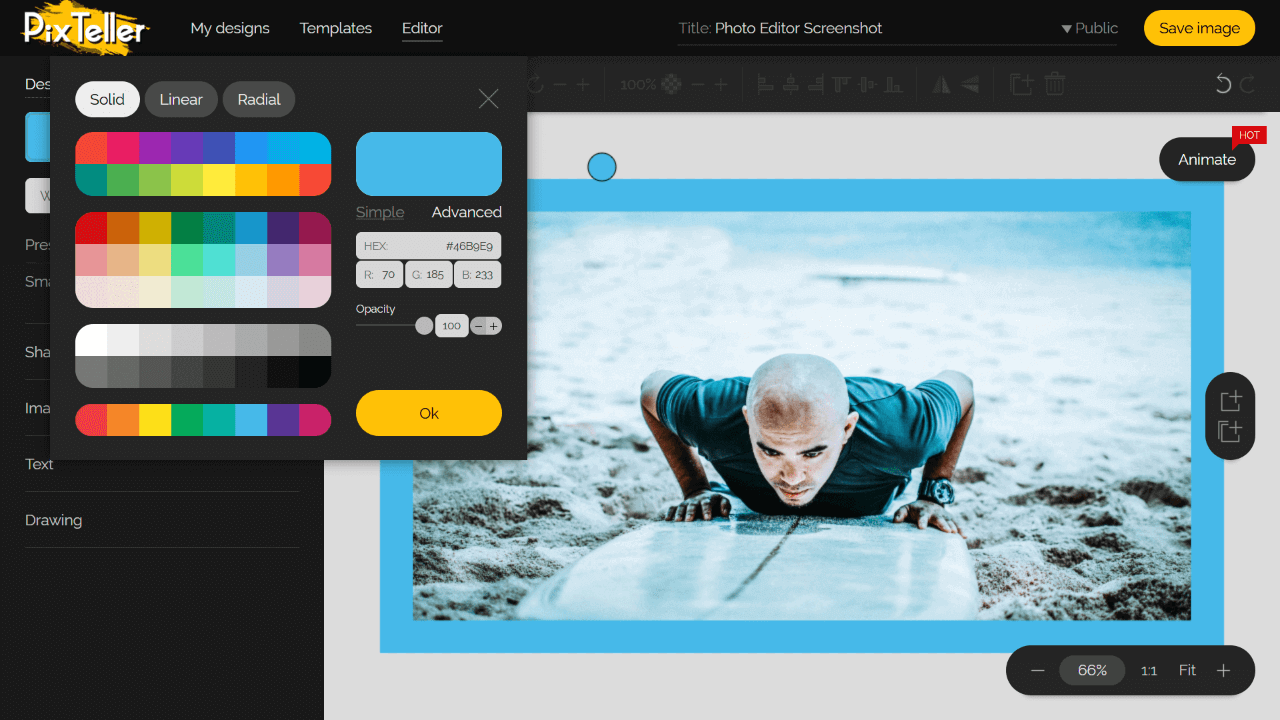Click the duplicate element icon in the toolbar
Image resolution: width=1280 pixels, height=720 pixels.
pos(1021,85)
